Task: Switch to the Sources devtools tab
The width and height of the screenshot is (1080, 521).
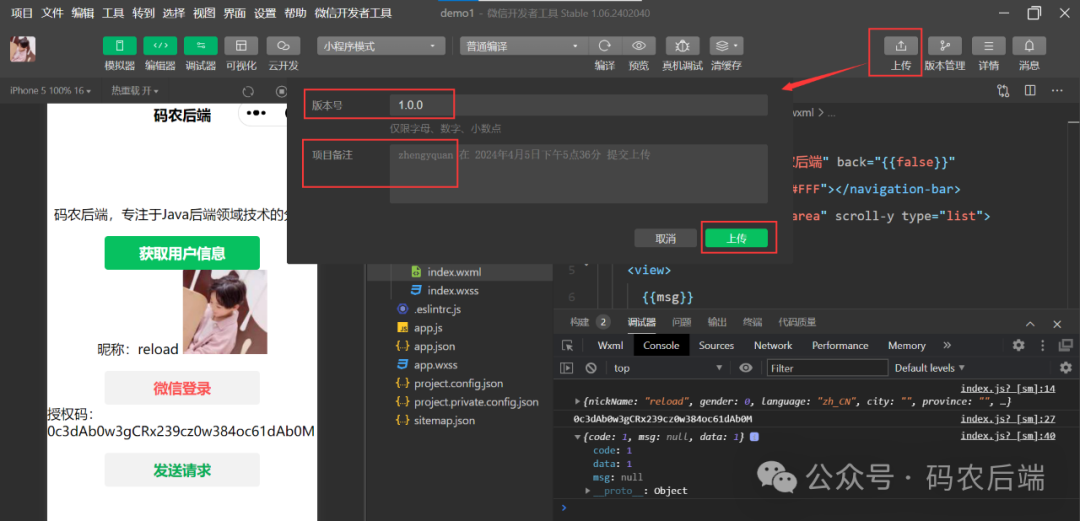Action: pos(716,346)
